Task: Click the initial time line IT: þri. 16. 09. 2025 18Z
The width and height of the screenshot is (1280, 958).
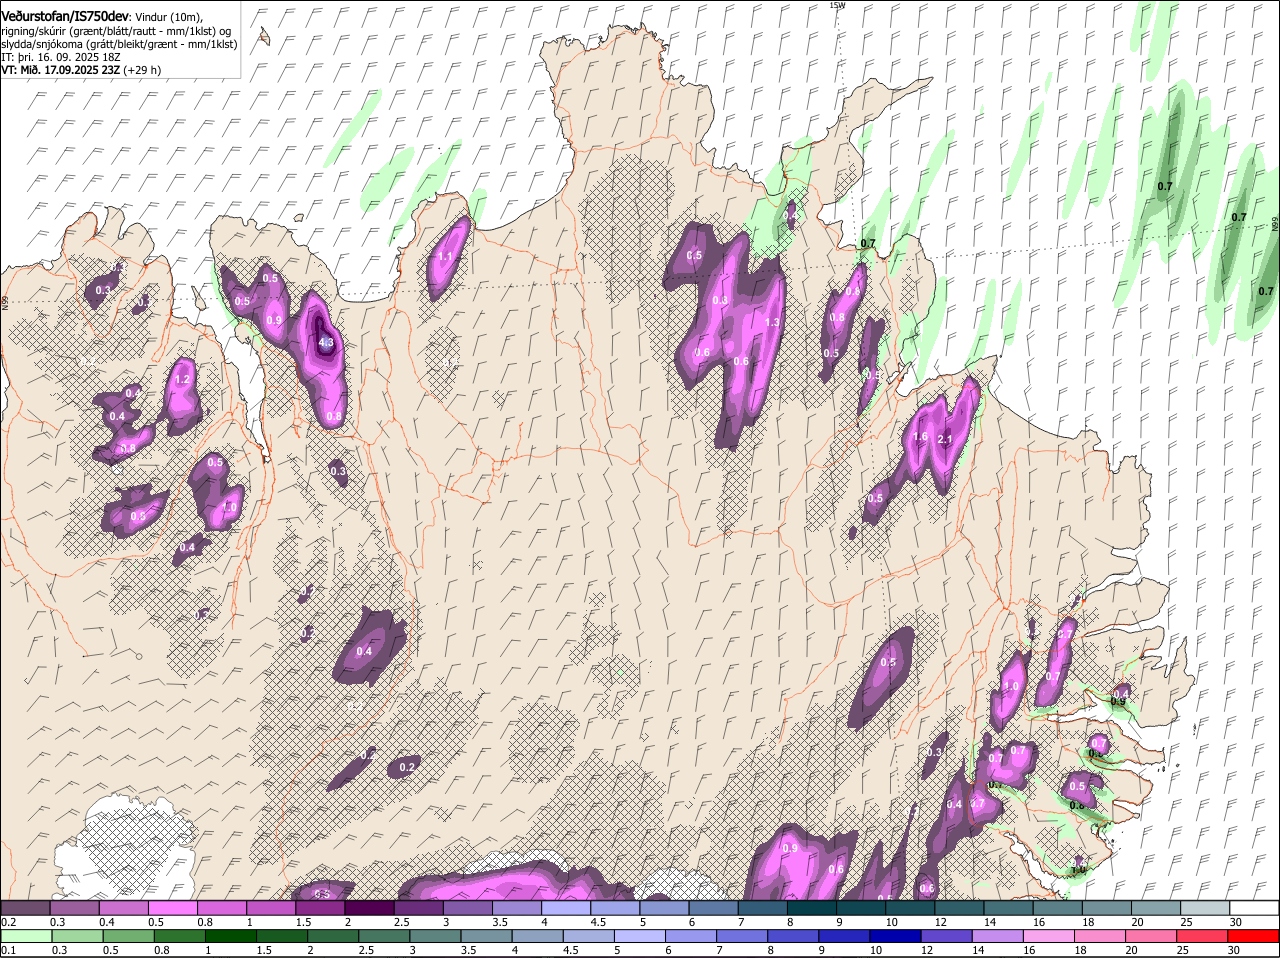Action: (x=61, y=57)
